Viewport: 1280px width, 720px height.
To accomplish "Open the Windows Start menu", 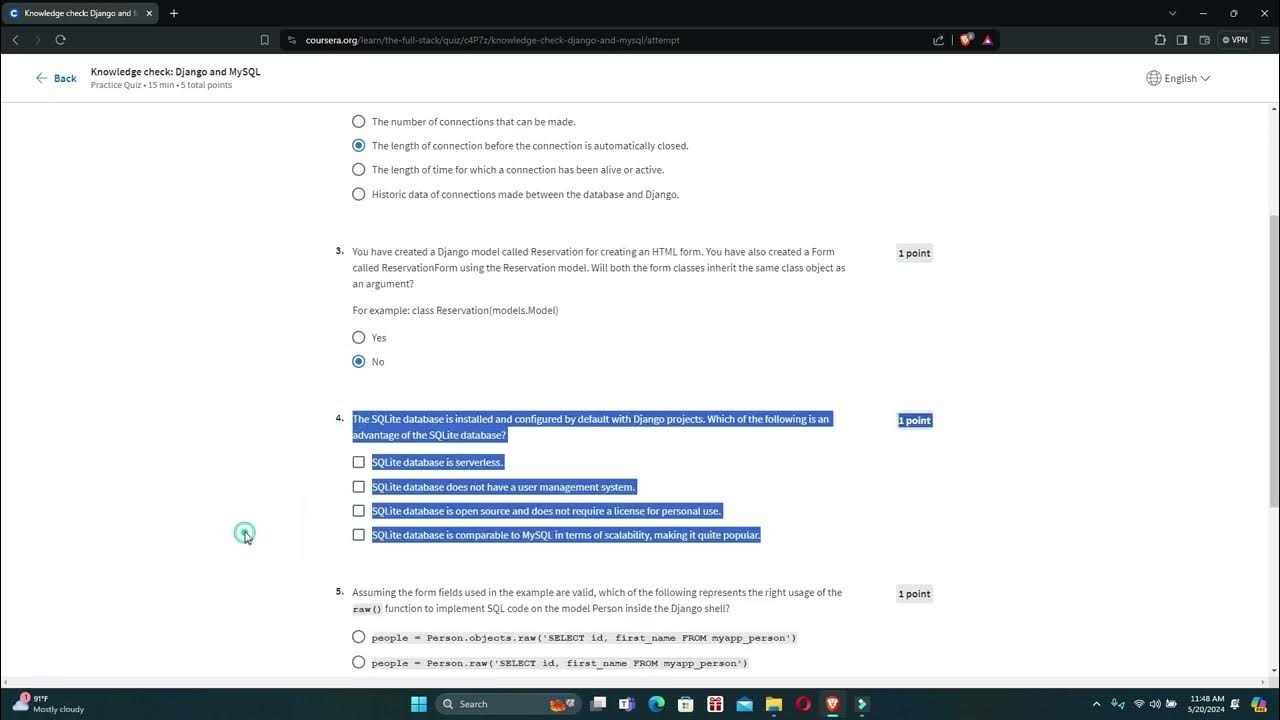I will pyautogui.click(x=419, y=704).
